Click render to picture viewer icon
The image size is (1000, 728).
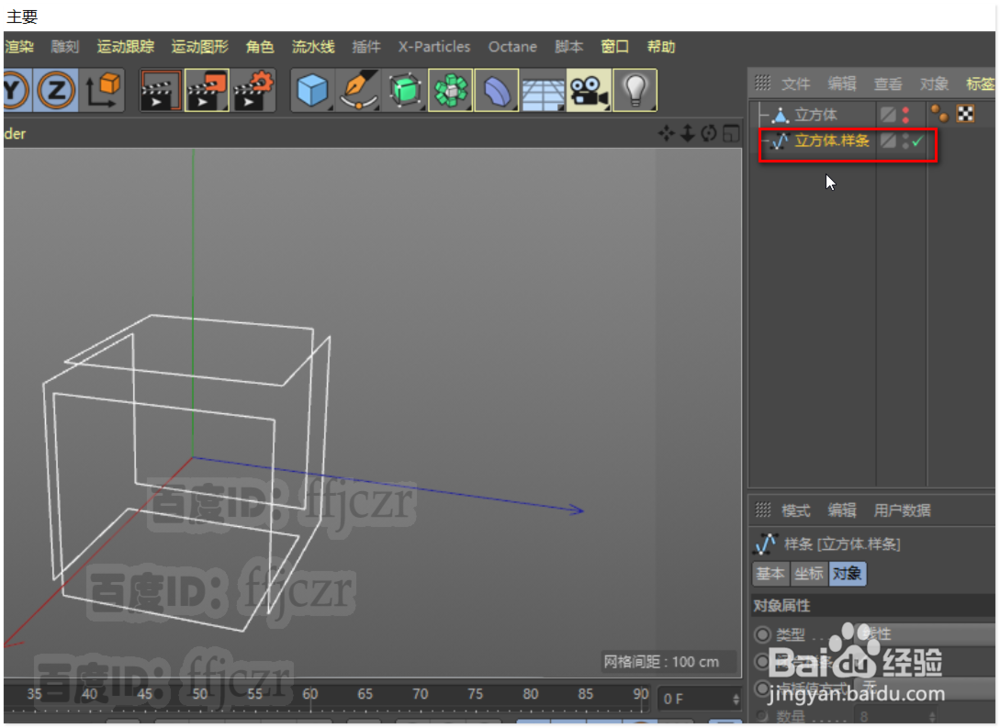point(206,91)
